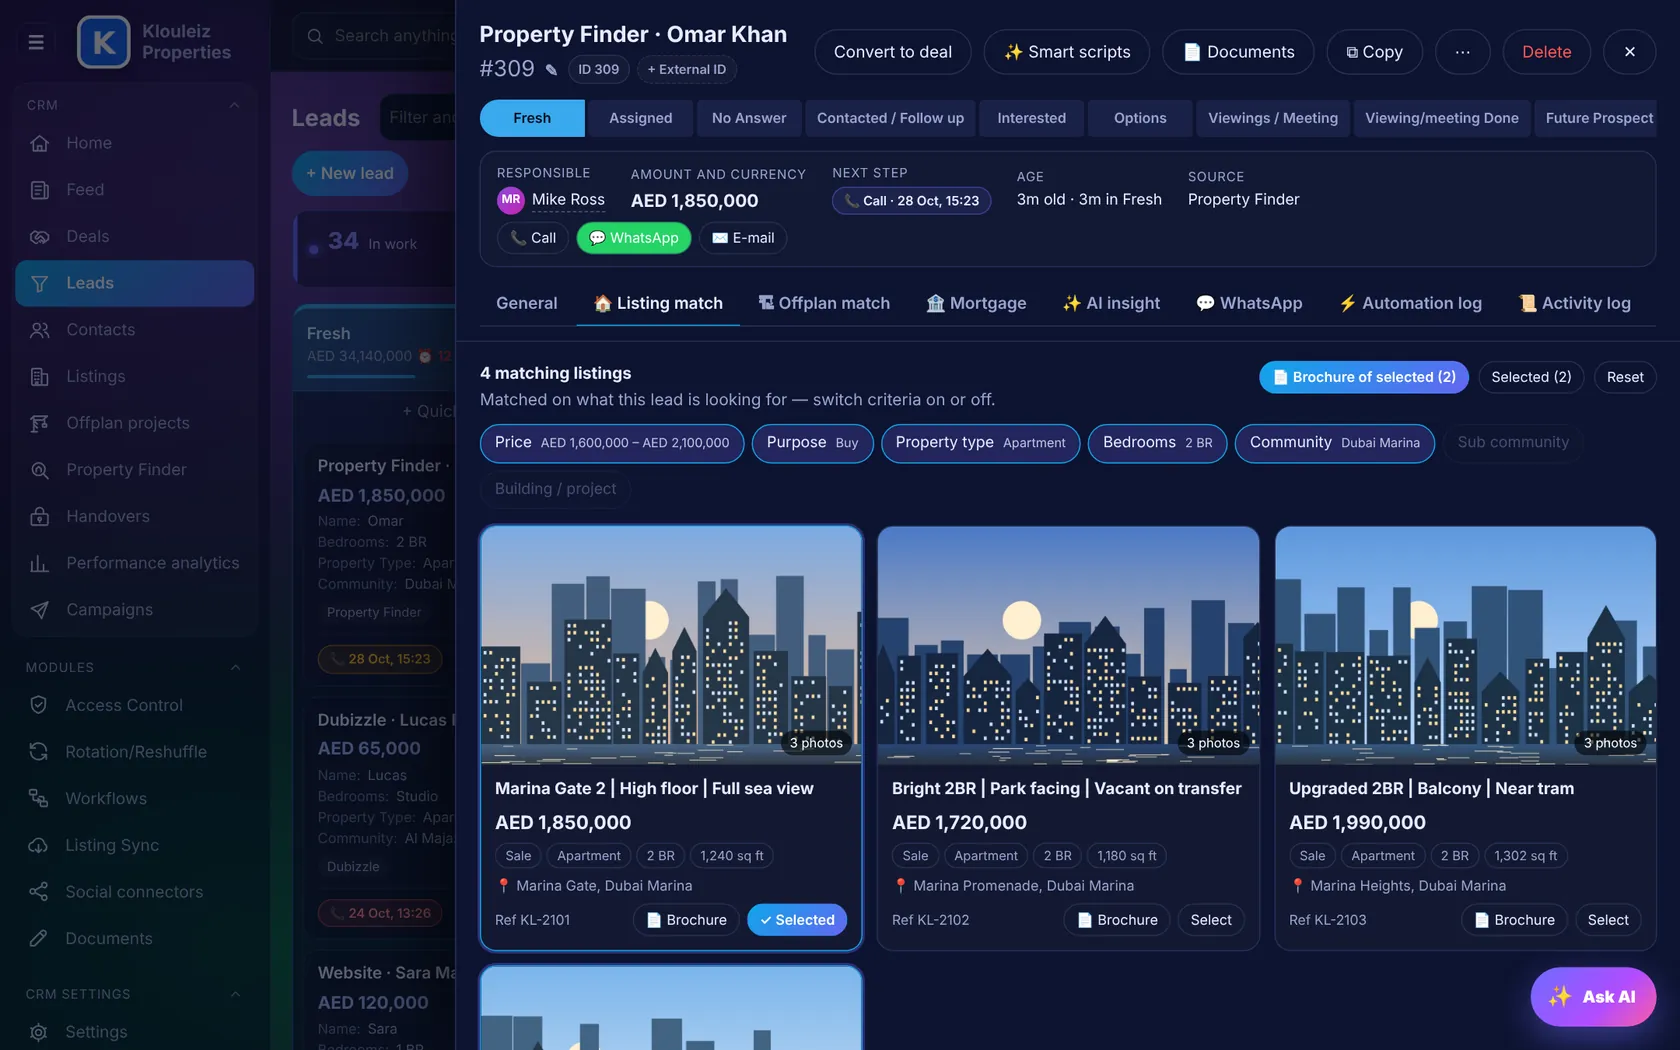Enable the Sub community criteria chip

tap(1513, 443)
